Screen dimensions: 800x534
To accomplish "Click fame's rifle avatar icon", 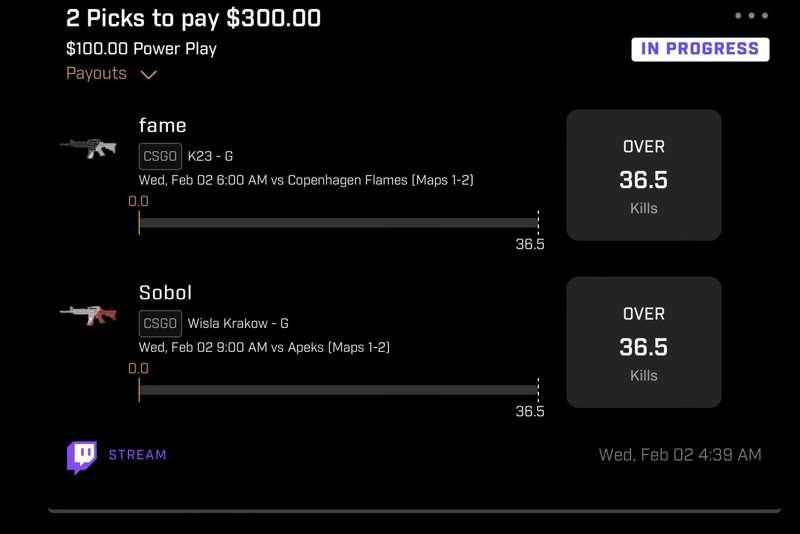I will pyautogui.click(x=88, y=147).
